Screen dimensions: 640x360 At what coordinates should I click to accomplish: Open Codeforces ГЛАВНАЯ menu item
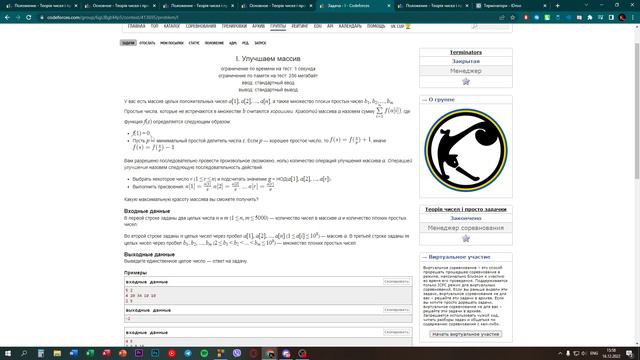point(136,26)
